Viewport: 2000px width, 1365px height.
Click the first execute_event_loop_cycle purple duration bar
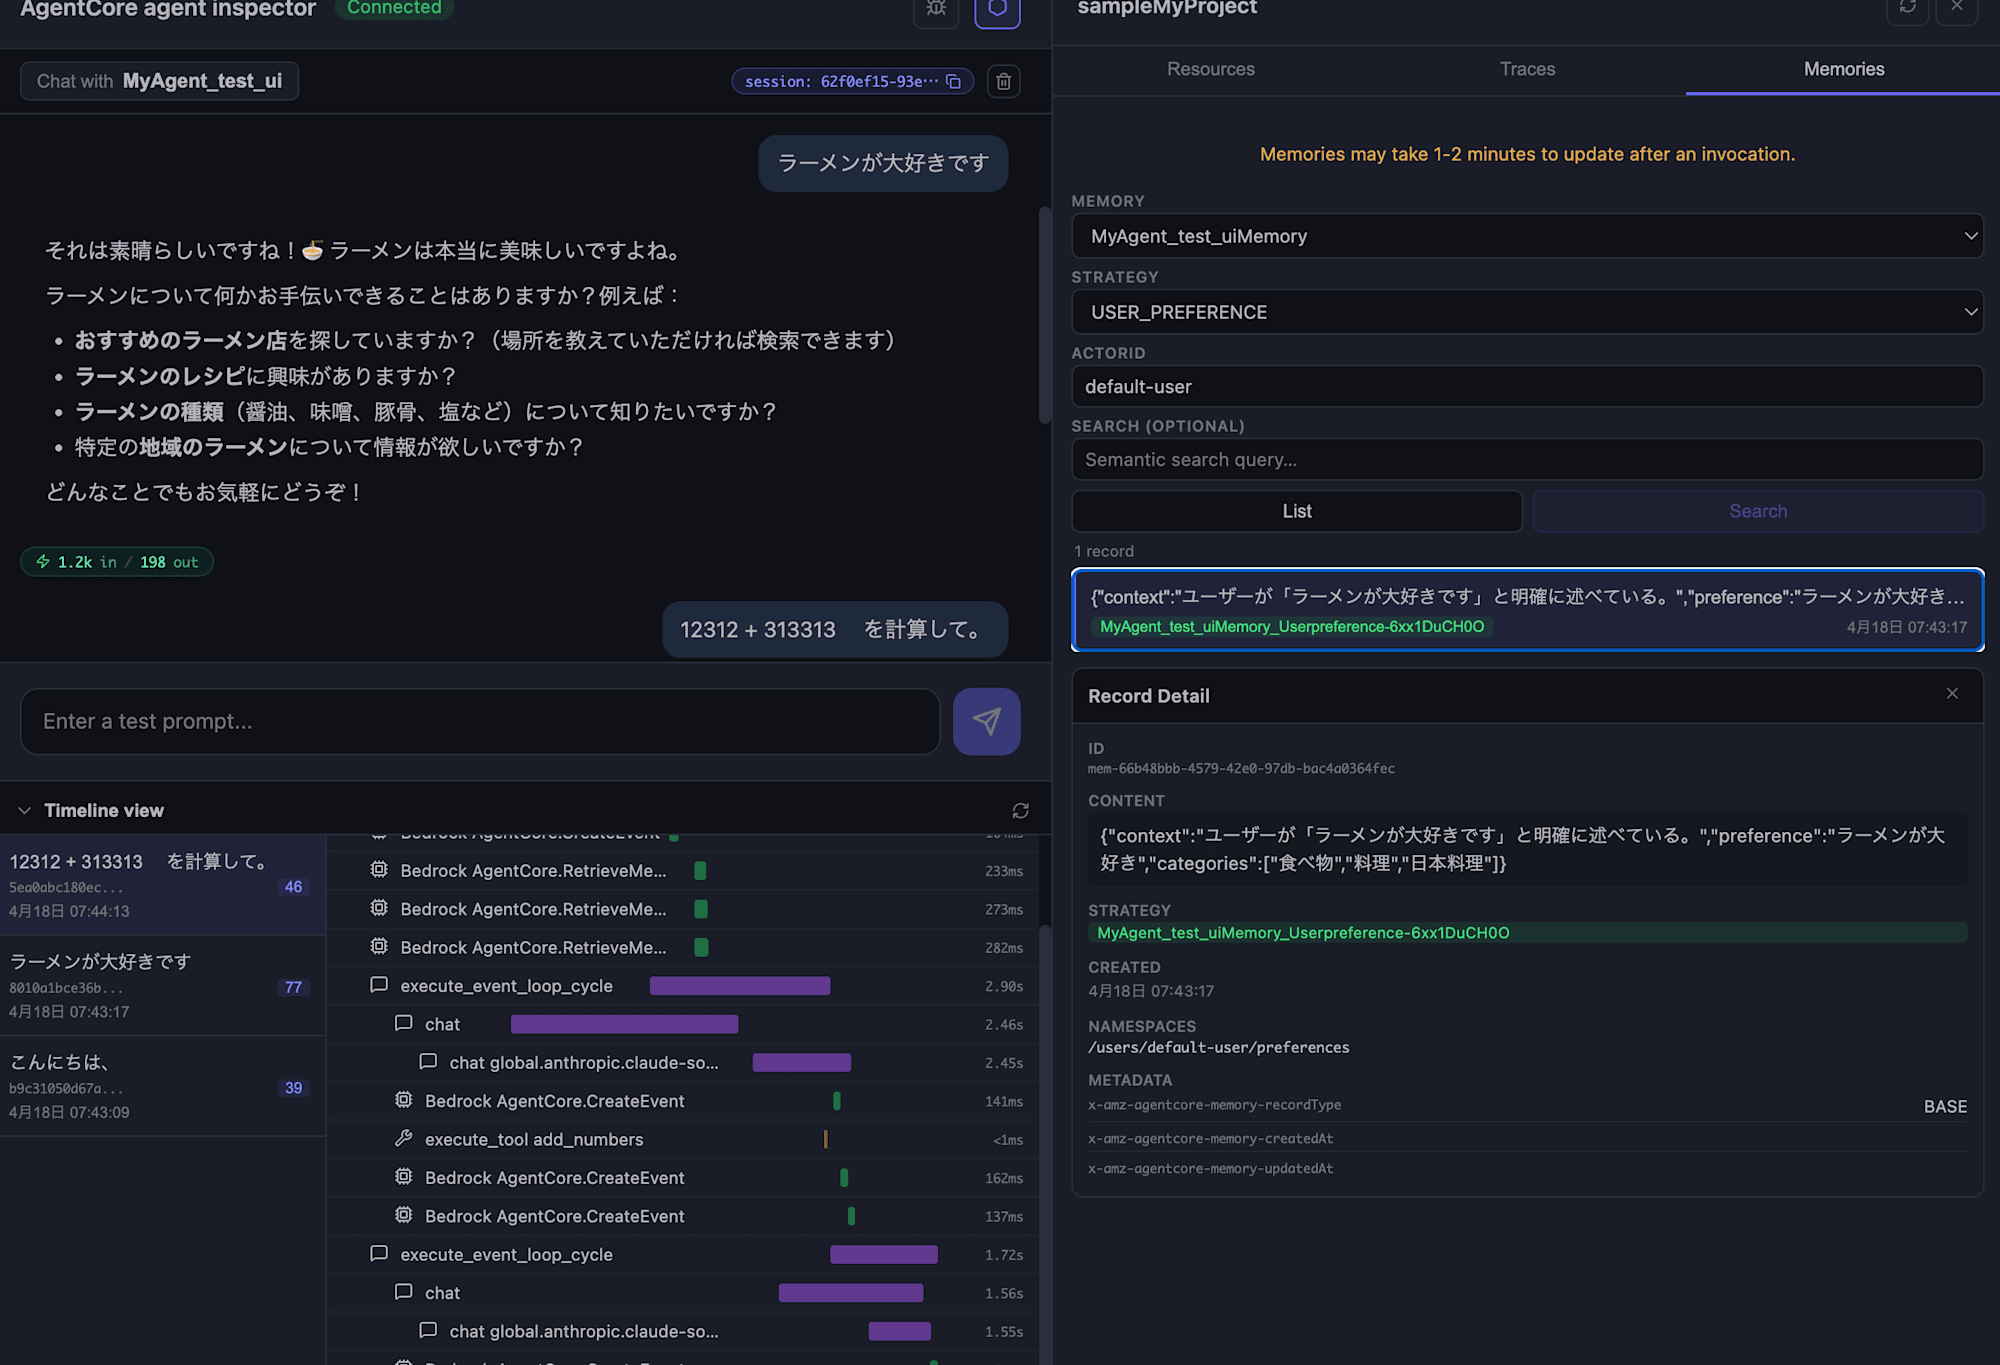pos(739,986)
